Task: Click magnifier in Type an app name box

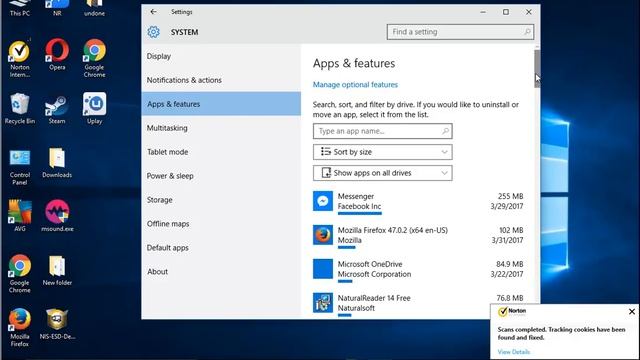Action: coord(445,131)
